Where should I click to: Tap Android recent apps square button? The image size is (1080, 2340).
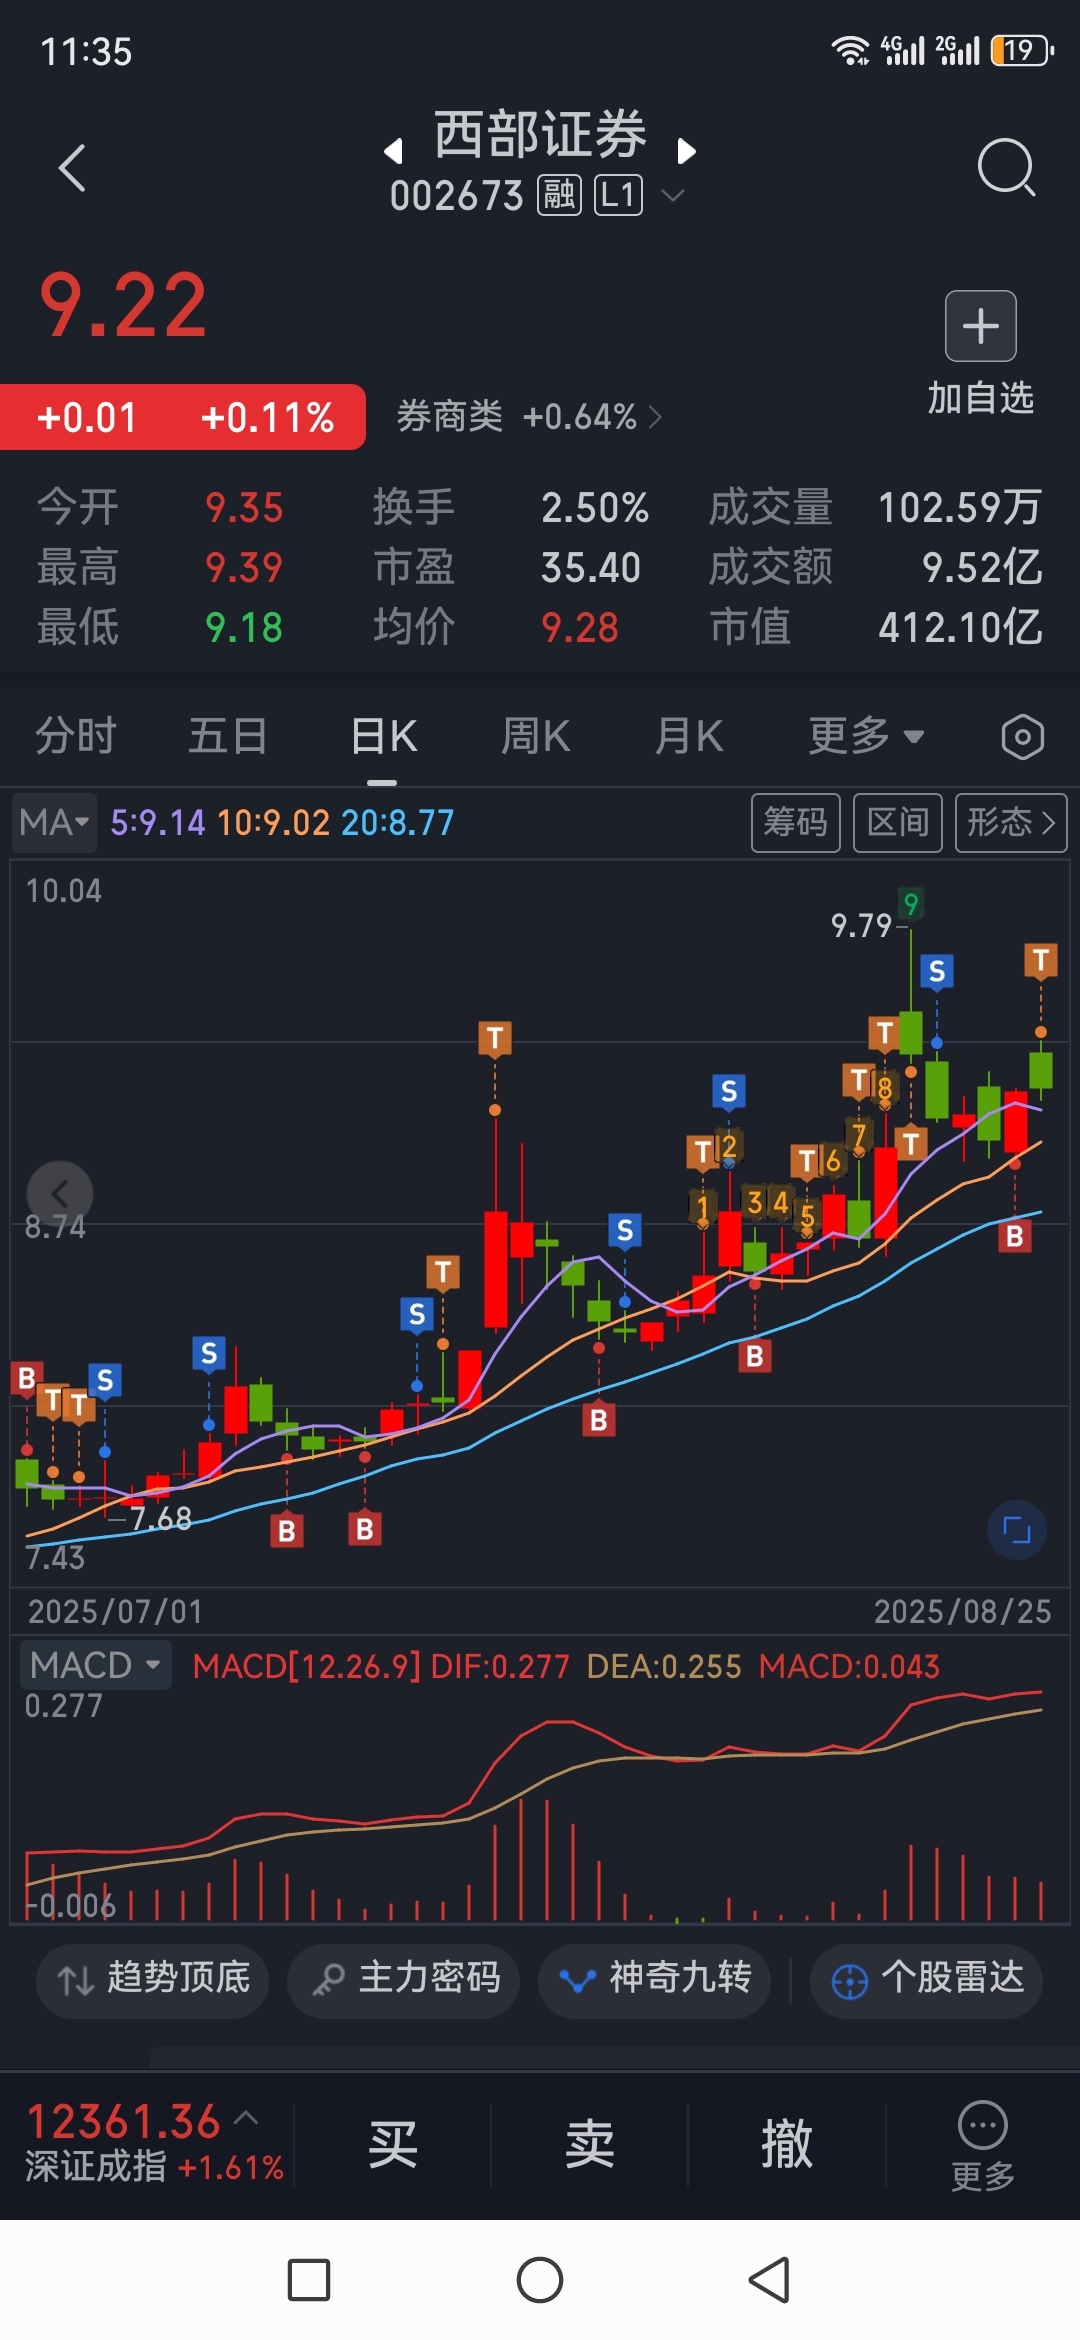click(309, 2280)
